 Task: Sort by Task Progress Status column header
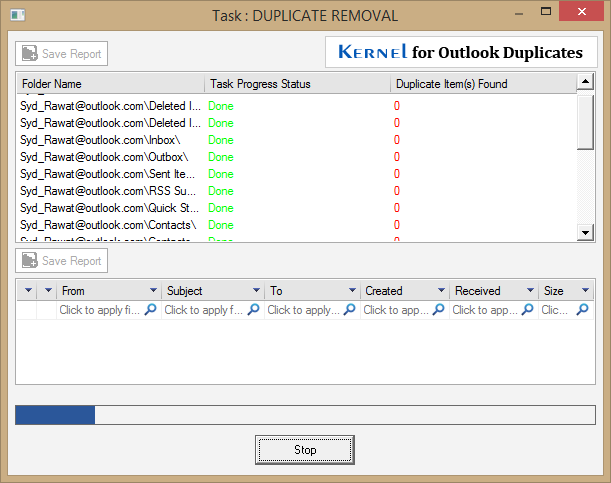[297, 84]
